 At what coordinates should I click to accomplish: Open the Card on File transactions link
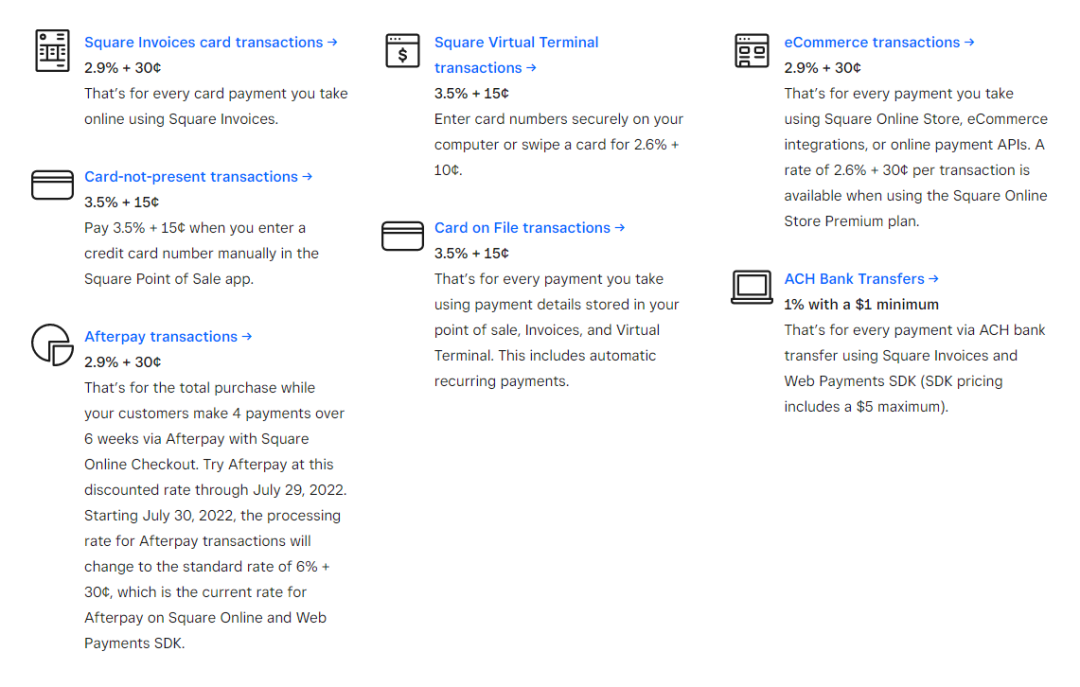pyautogui.click(x=530, y=227)
